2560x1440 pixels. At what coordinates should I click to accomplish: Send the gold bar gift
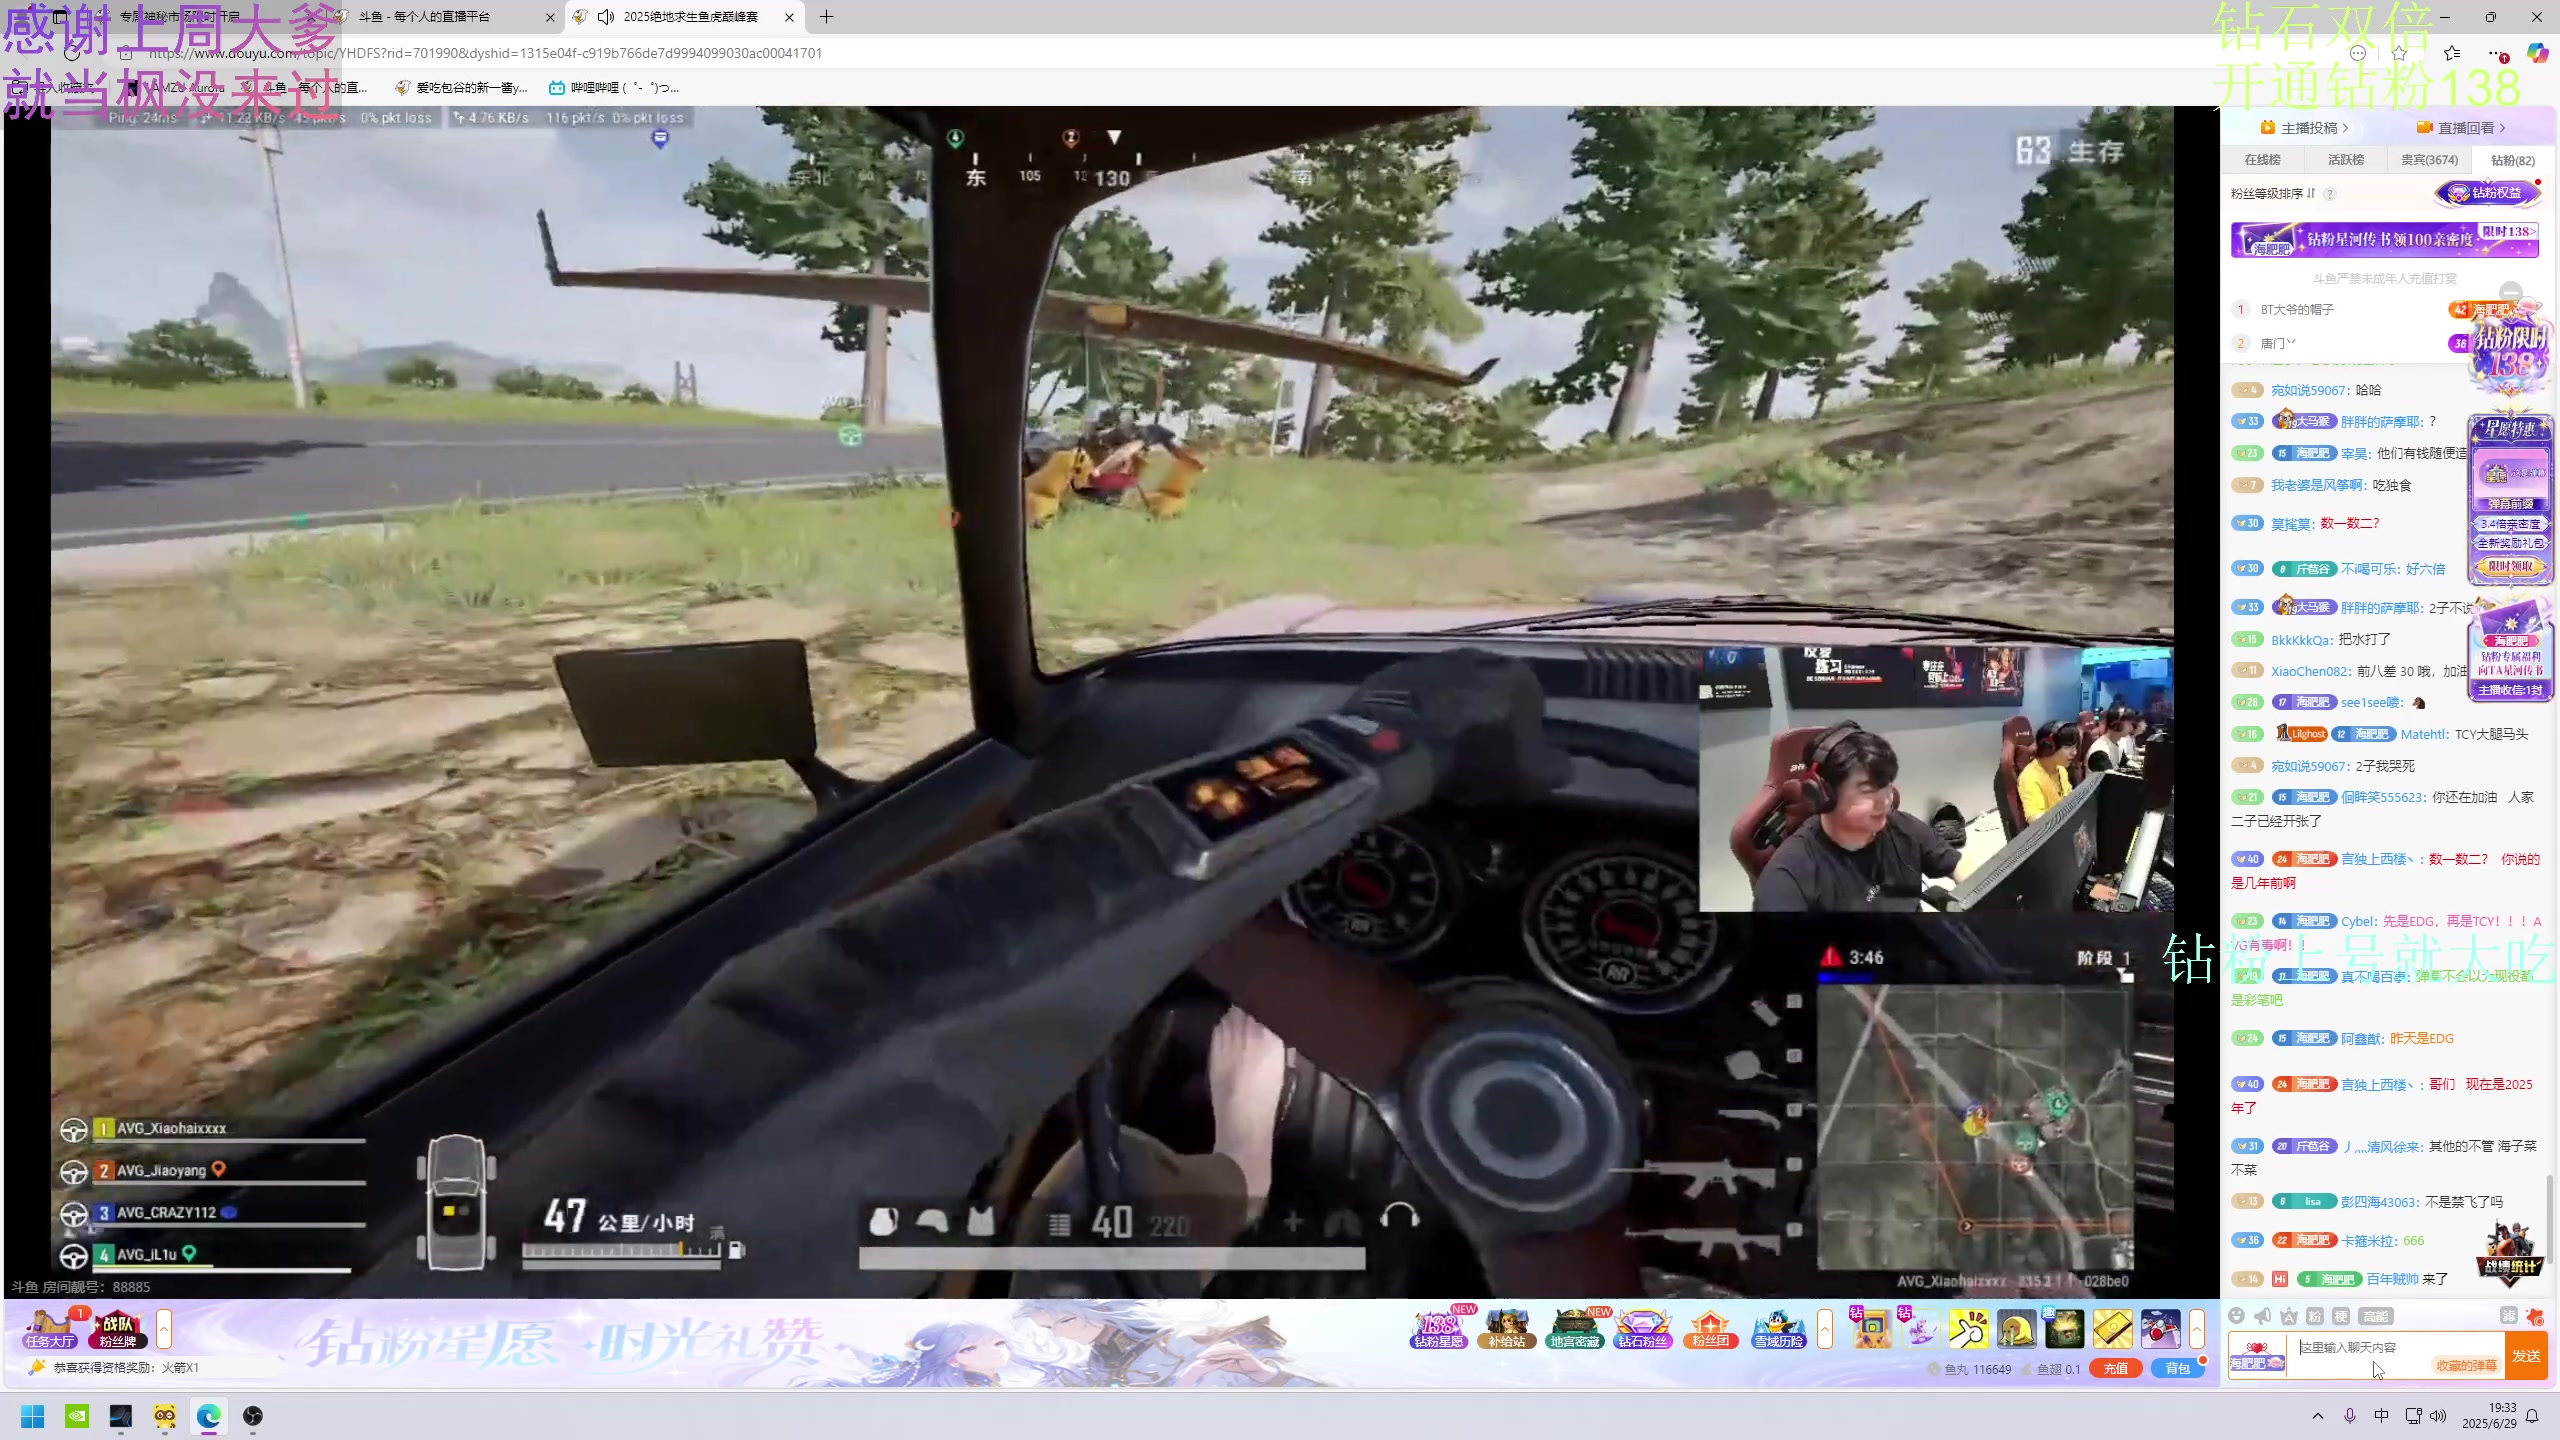point(2112,1329)
